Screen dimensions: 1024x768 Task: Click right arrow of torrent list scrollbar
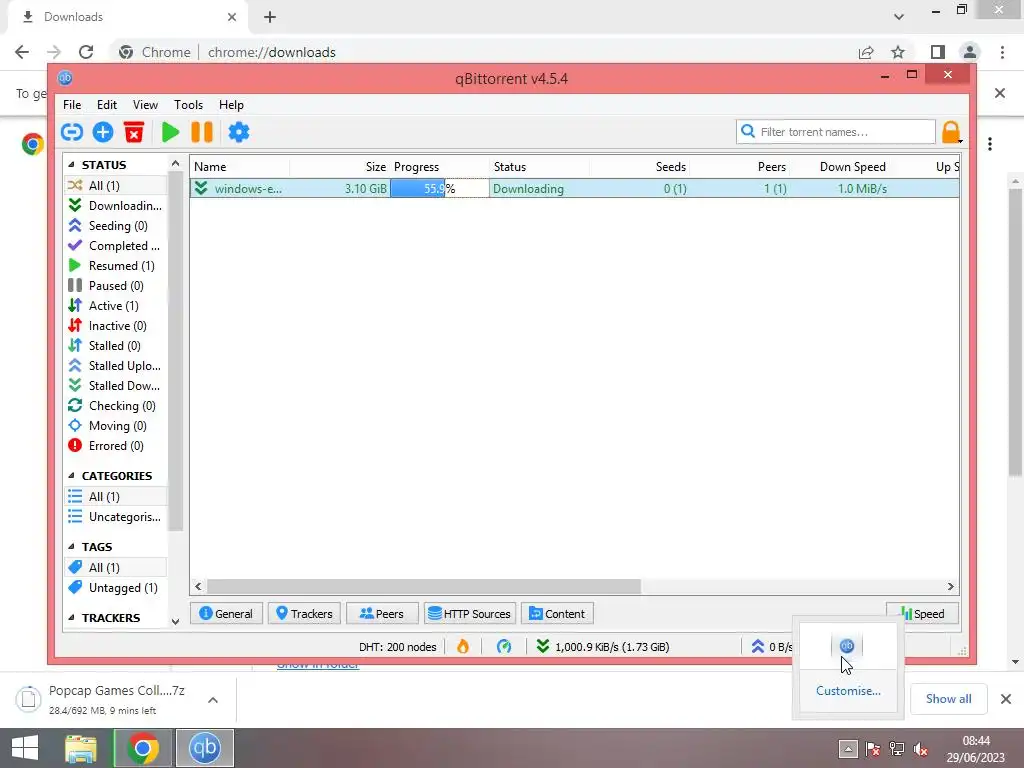pos(950,586)
